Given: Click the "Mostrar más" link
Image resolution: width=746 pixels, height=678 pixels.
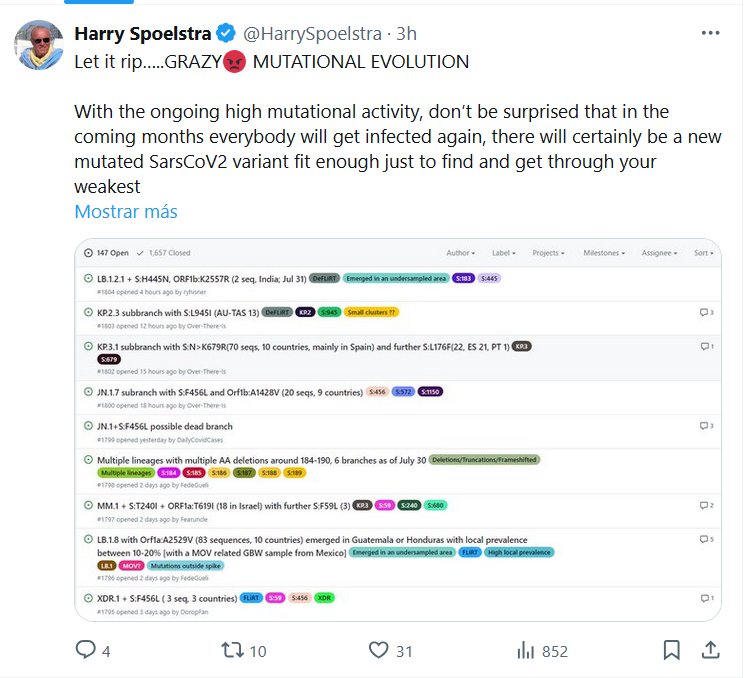Looking at the screenshot, I should 126,211.
